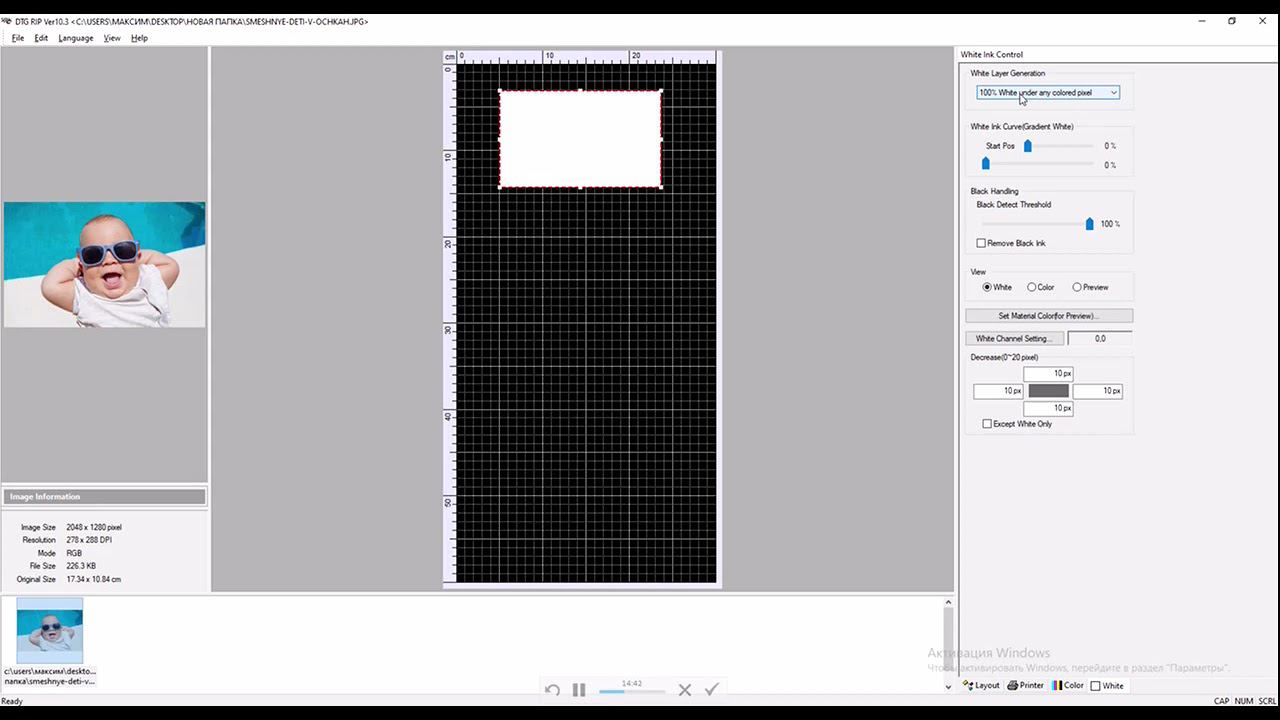Image resolution: width=1280 pixels, height=720 pixels.
Task: Enable the Remove Black Ink checkbox
Action: [x=982, y=243]
